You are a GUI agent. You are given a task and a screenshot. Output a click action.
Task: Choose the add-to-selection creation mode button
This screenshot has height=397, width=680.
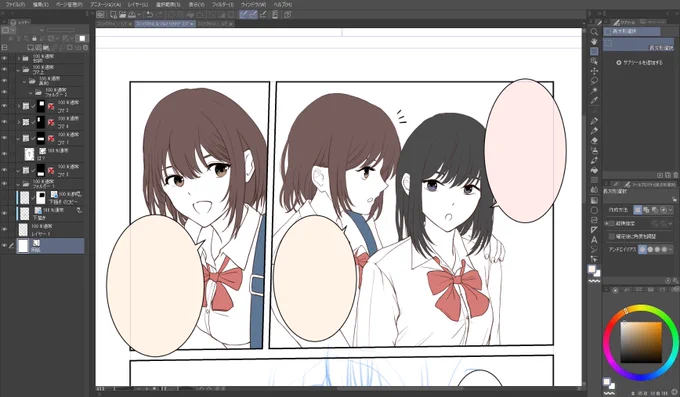646,210
